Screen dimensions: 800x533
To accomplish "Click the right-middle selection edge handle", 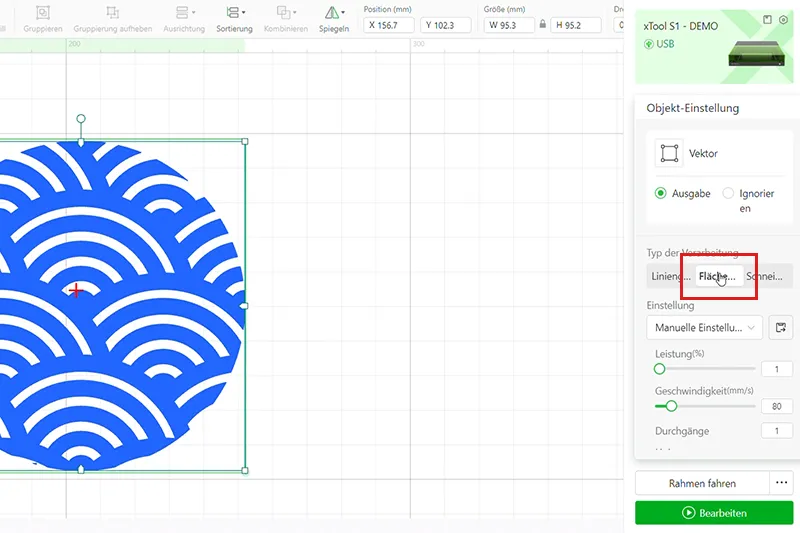I will pyautogui.click(x=244, y=306).
